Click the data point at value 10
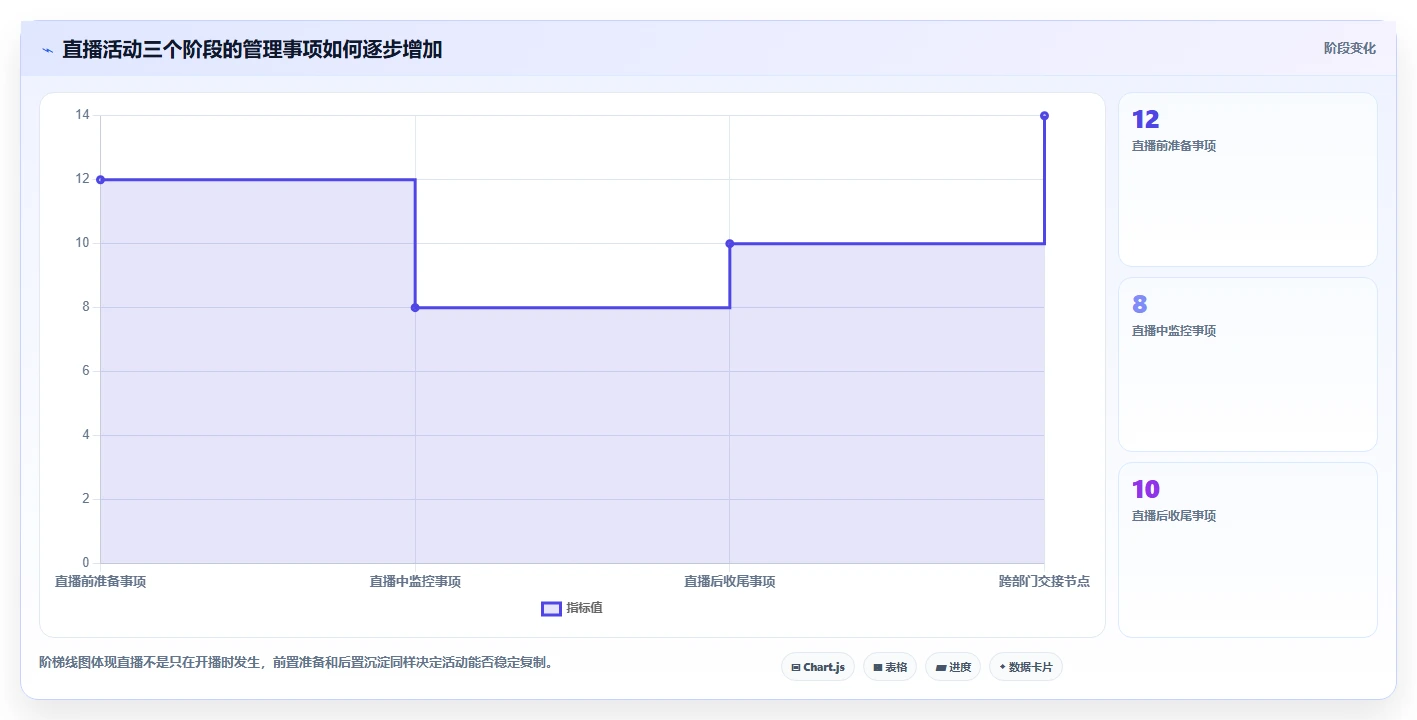Screen dimensions: 1417x720 click(730, 244)
